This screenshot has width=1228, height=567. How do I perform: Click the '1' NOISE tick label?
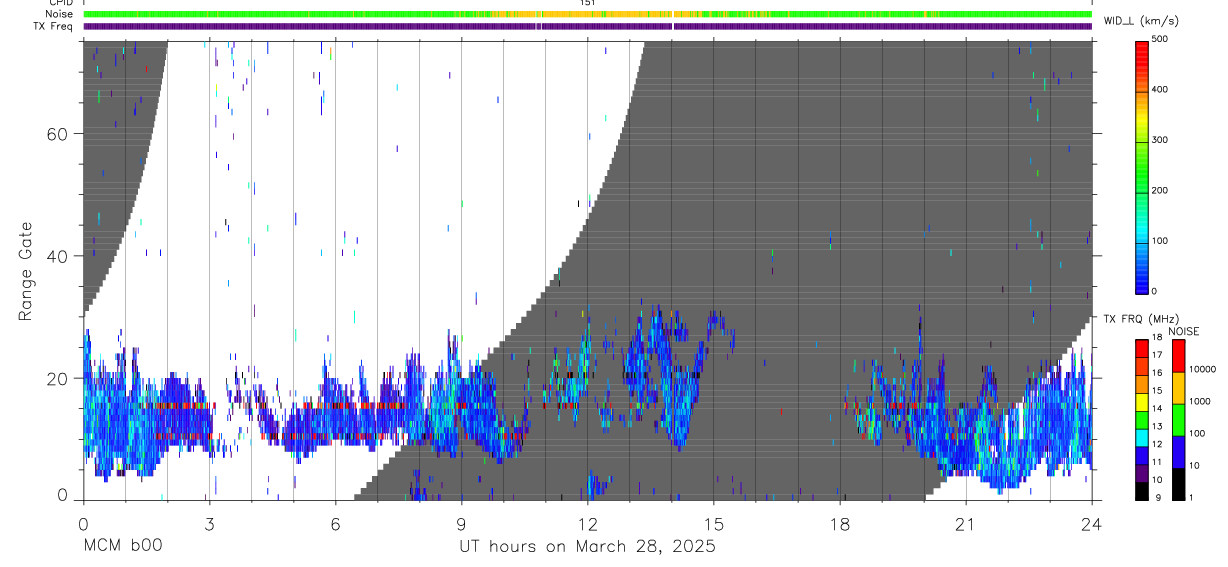[1192, 497]
